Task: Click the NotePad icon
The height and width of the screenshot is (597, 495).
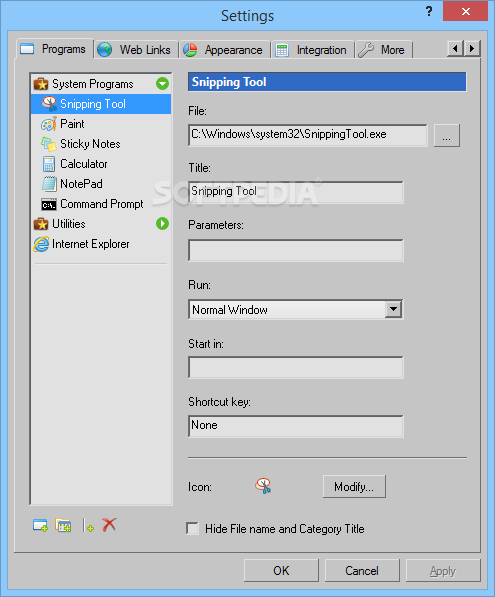Action: 49,184
